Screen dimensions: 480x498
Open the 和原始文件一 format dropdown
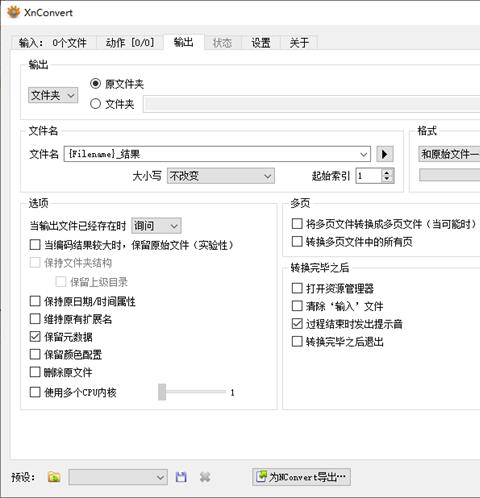coord(449,154)
